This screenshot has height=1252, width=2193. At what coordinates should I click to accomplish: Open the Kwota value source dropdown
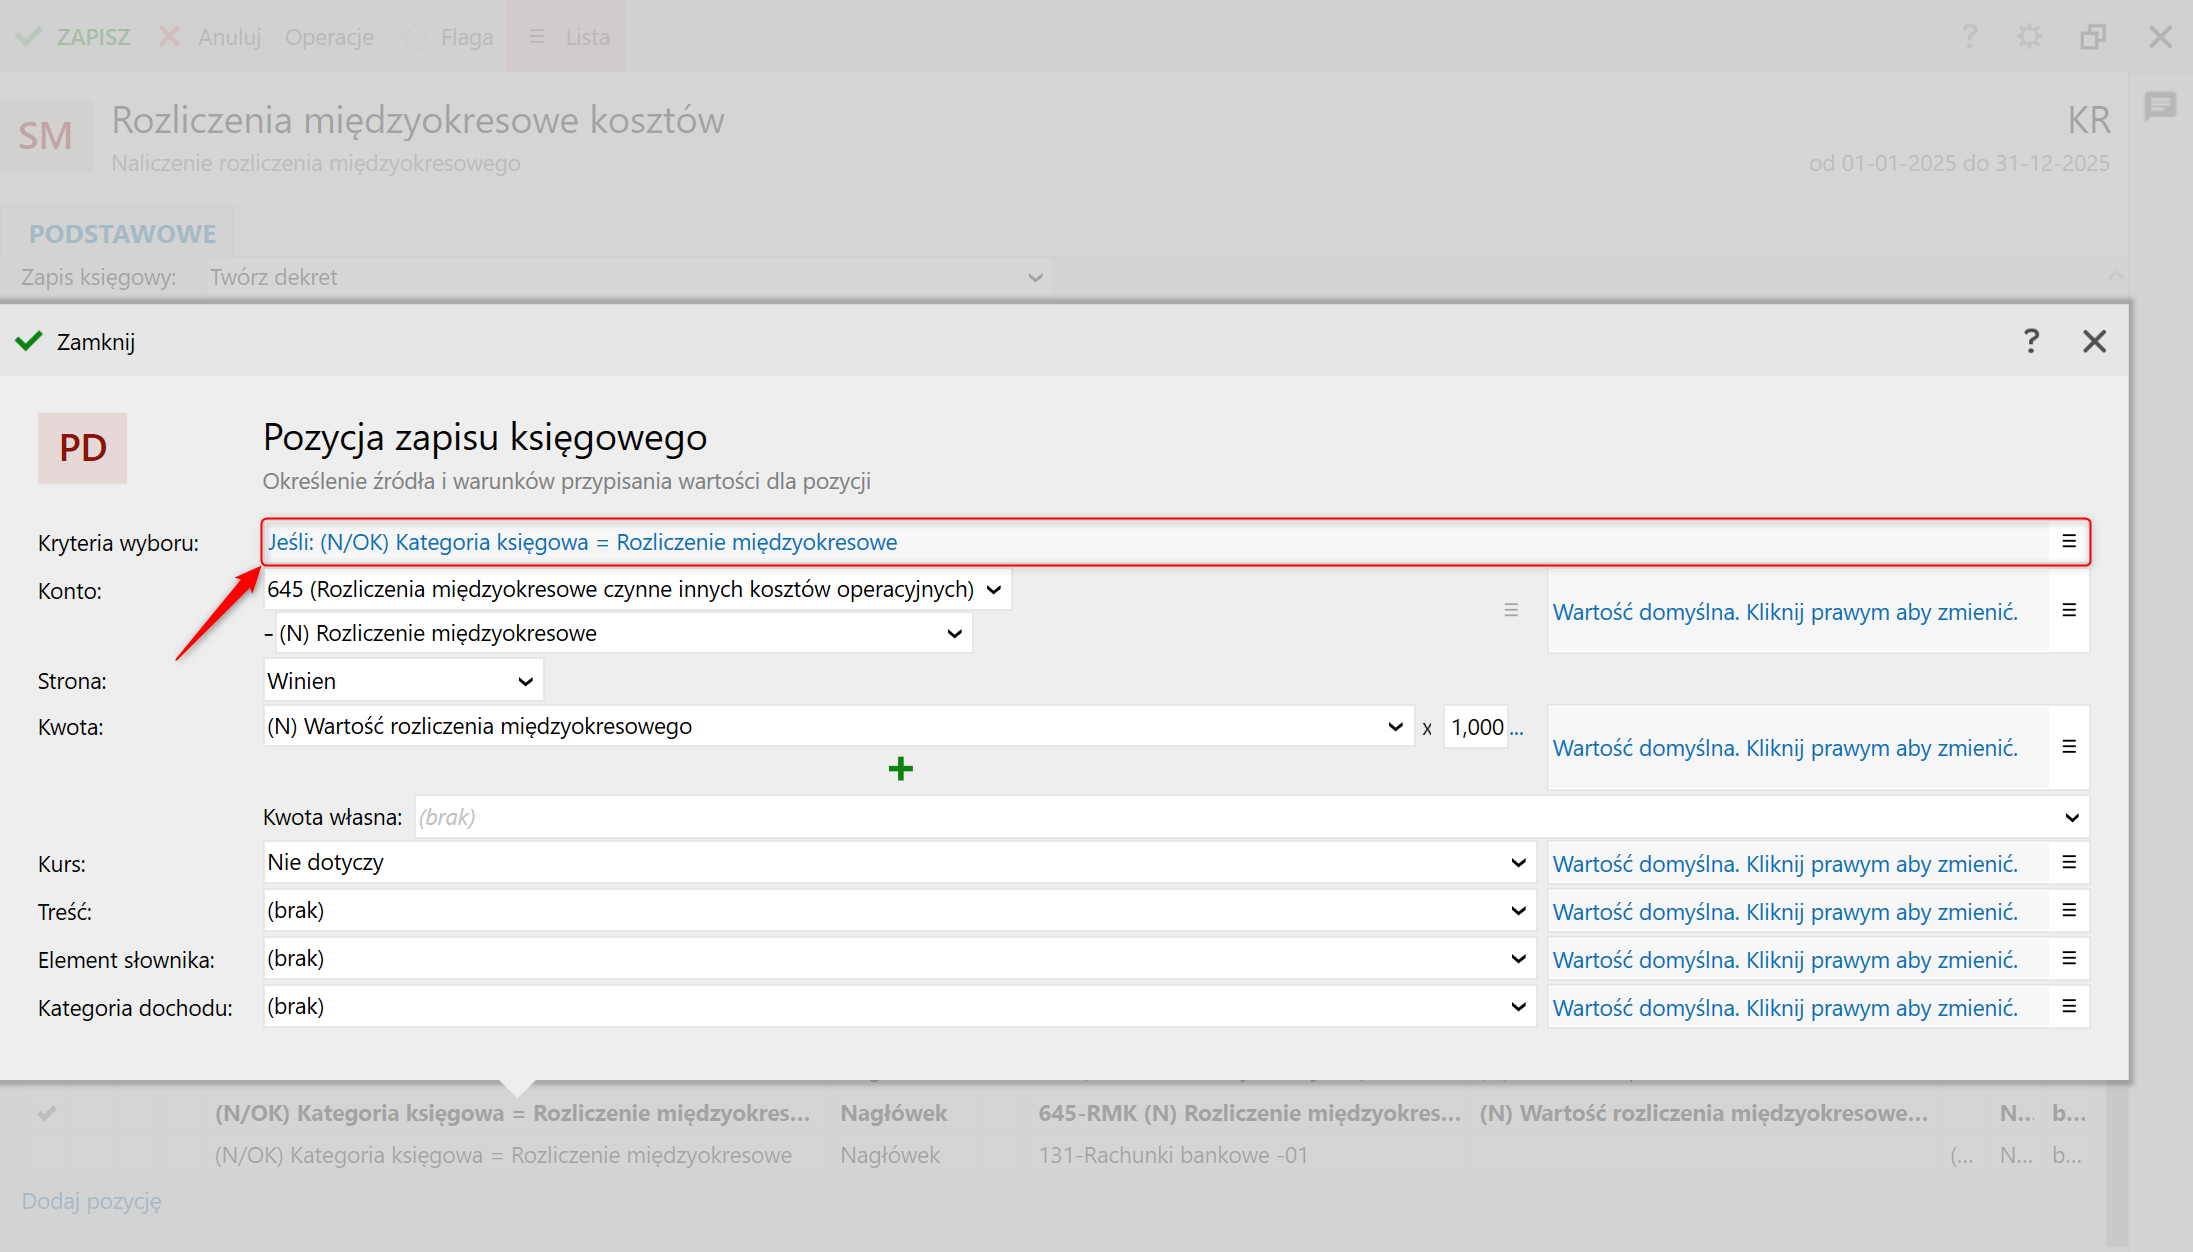pos(1395,727)
